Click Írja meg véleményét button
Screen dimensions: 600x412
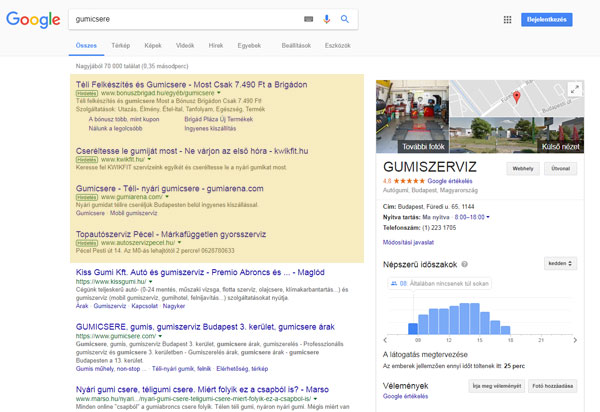coord(497,386)
